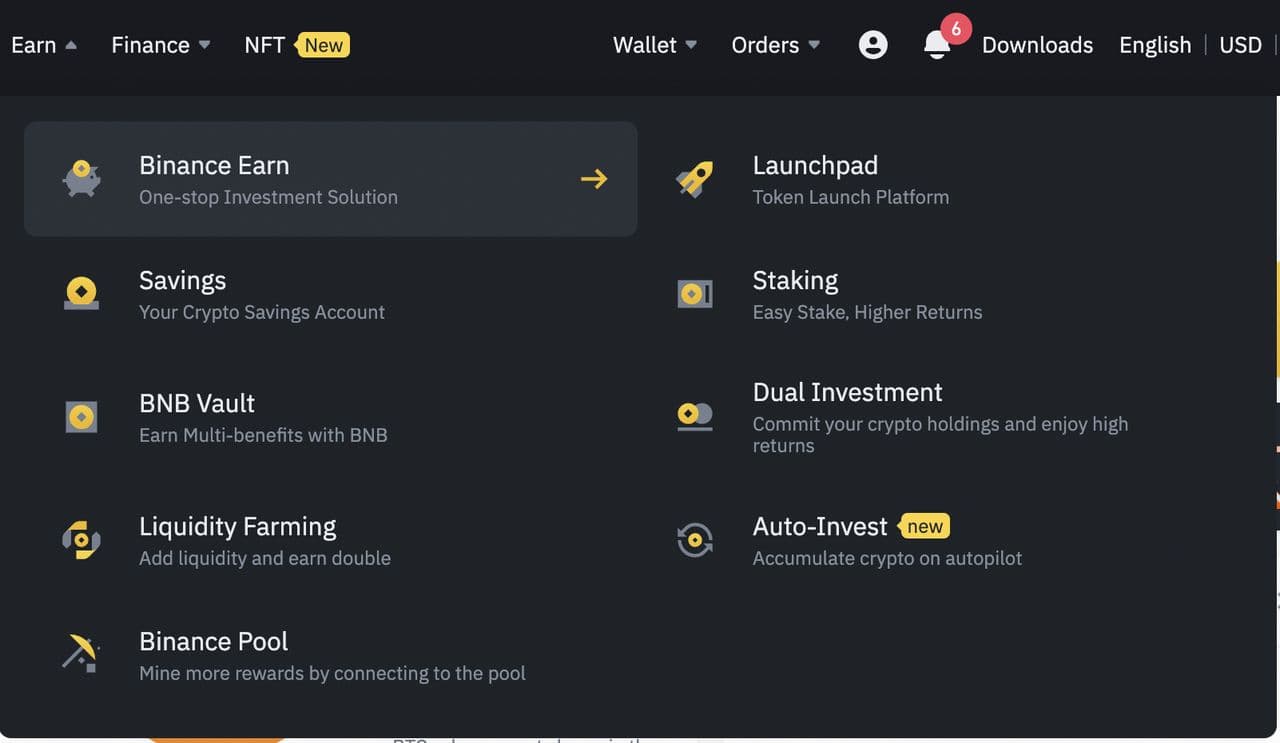Click the Savings coin icon
The width and height of the screenshot is (1280, 743).
[x=81, y=293]
